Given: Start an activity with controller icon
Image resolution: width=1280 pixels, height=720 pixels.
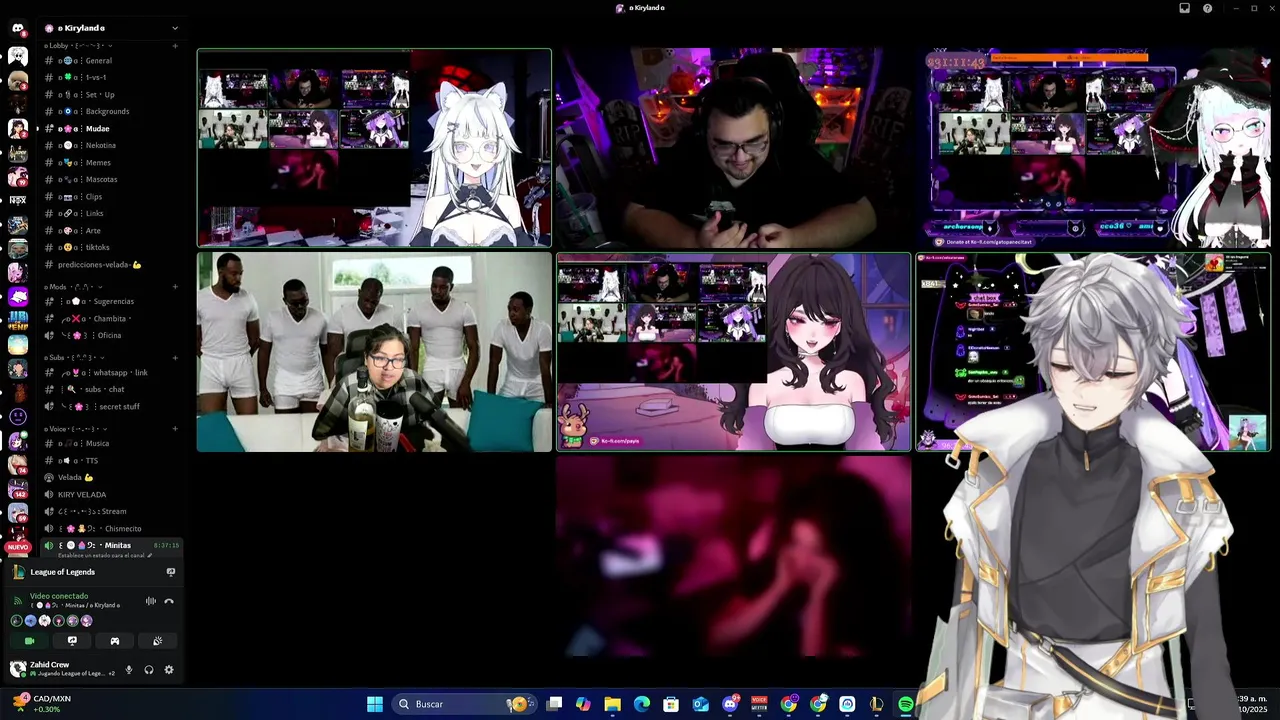Looking at the screenshot, I should coord(115,641).
